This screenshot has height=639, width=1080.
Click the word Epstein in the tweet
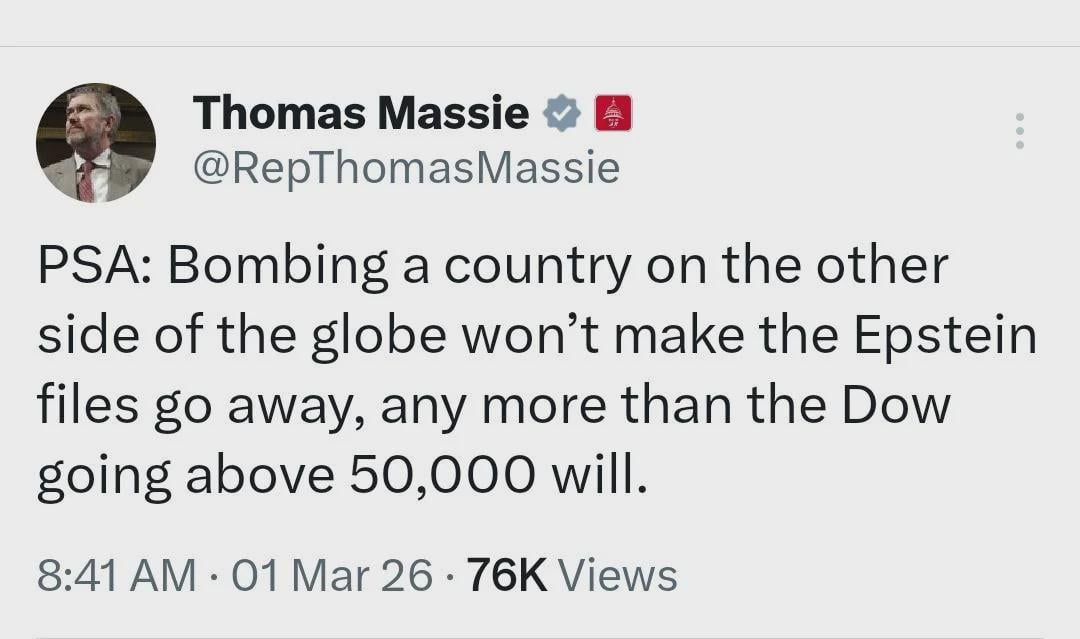(x=946, y=338)
